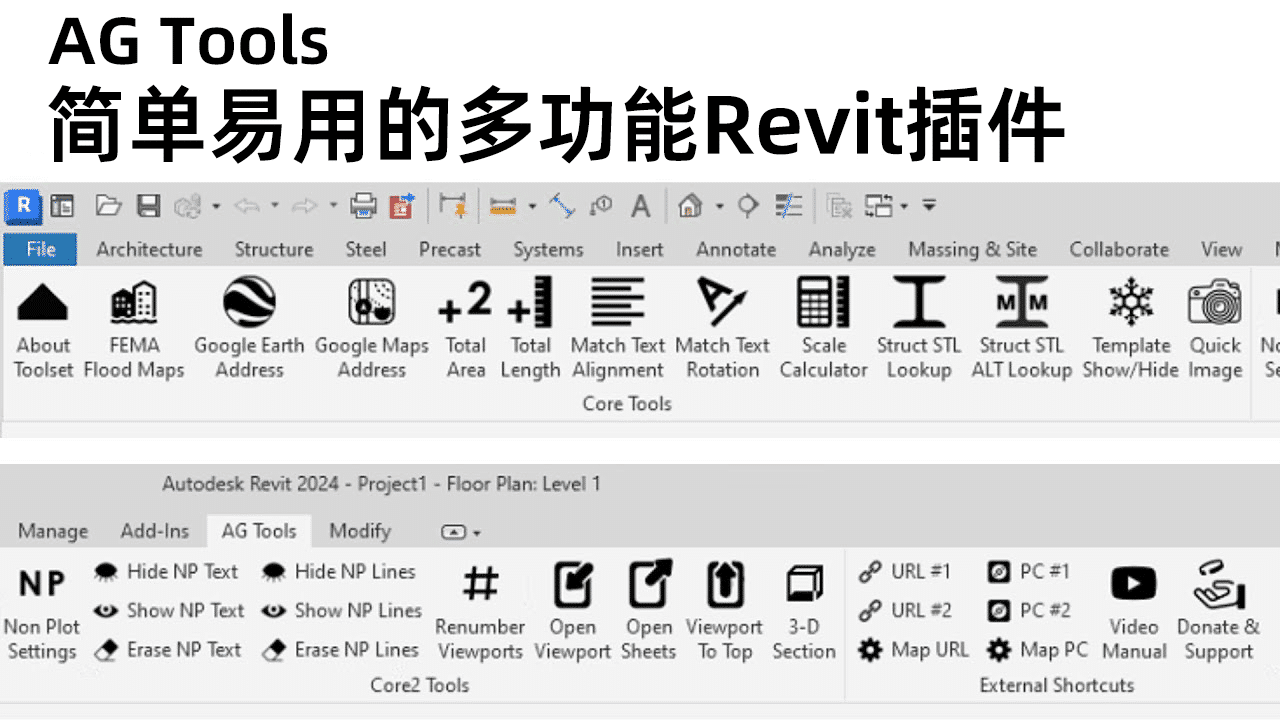Show NP Lines

click(x=341, y=610)
